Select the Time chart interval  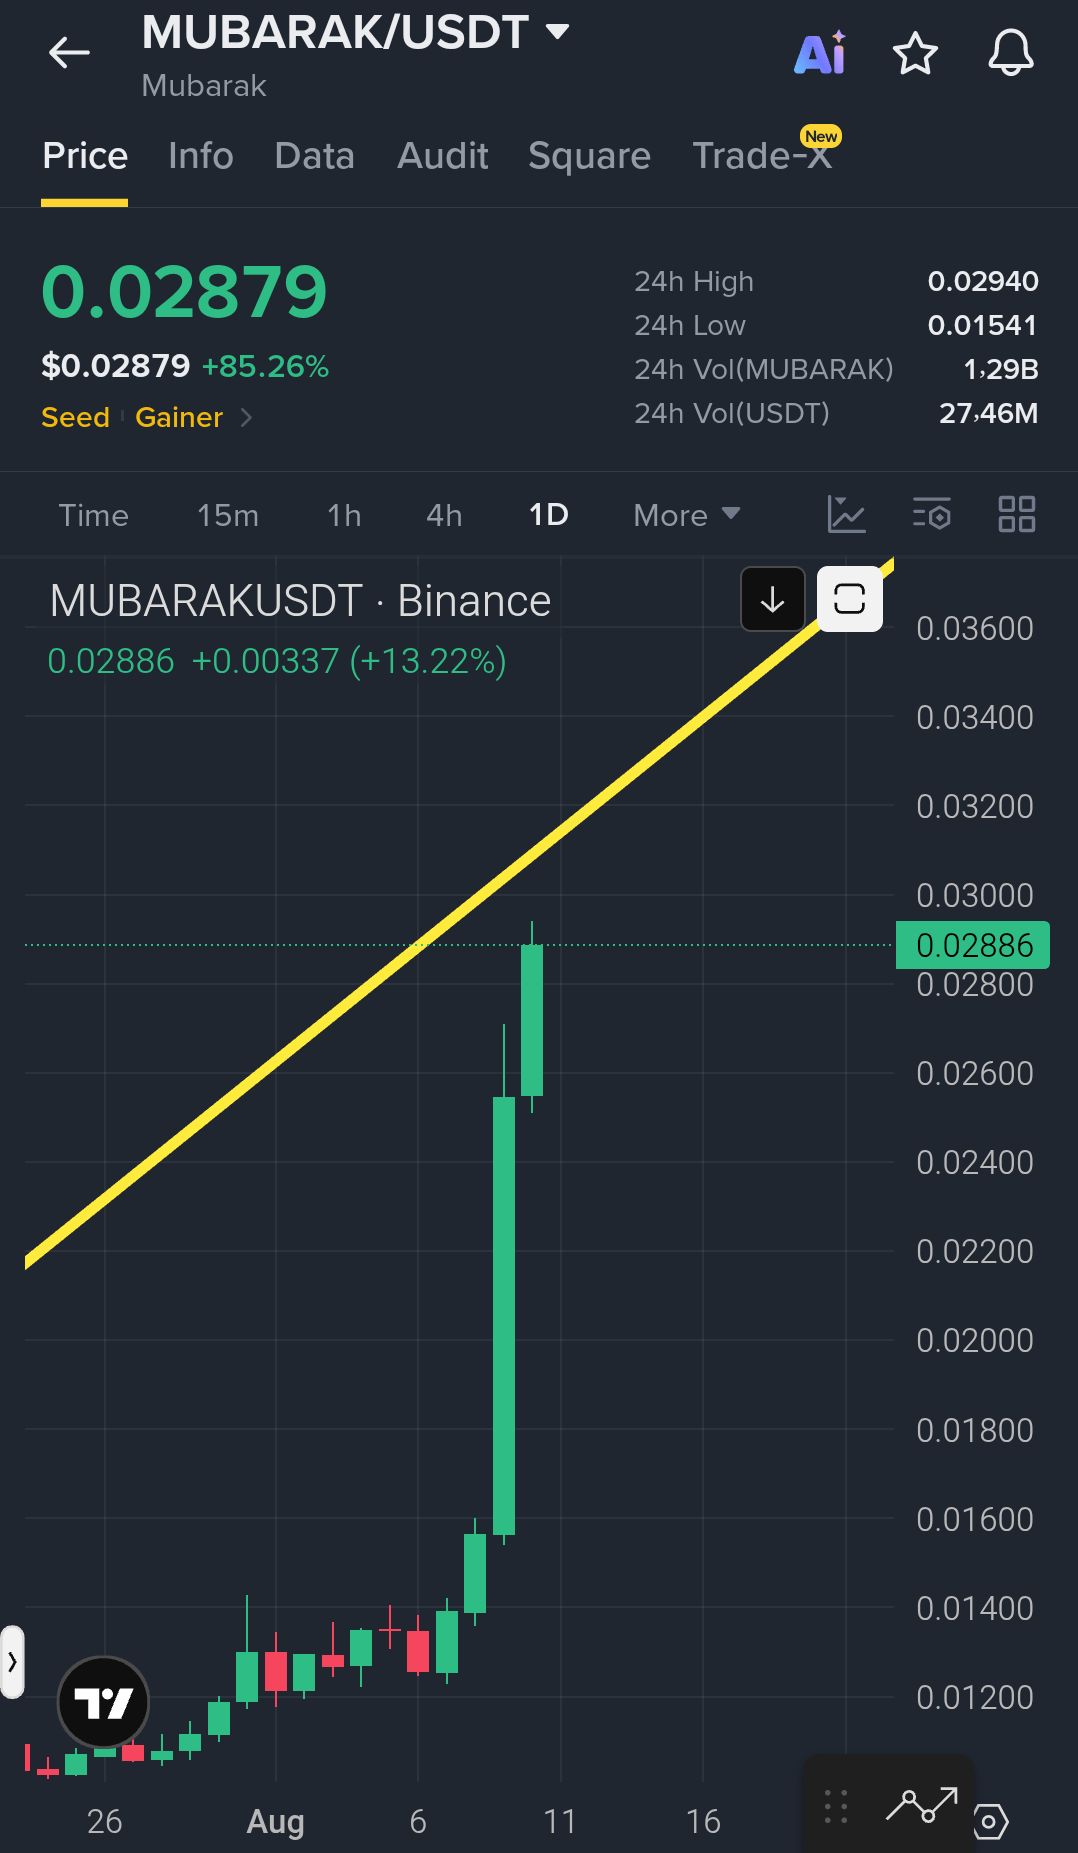pyautogui.click(x=94, y=515)
